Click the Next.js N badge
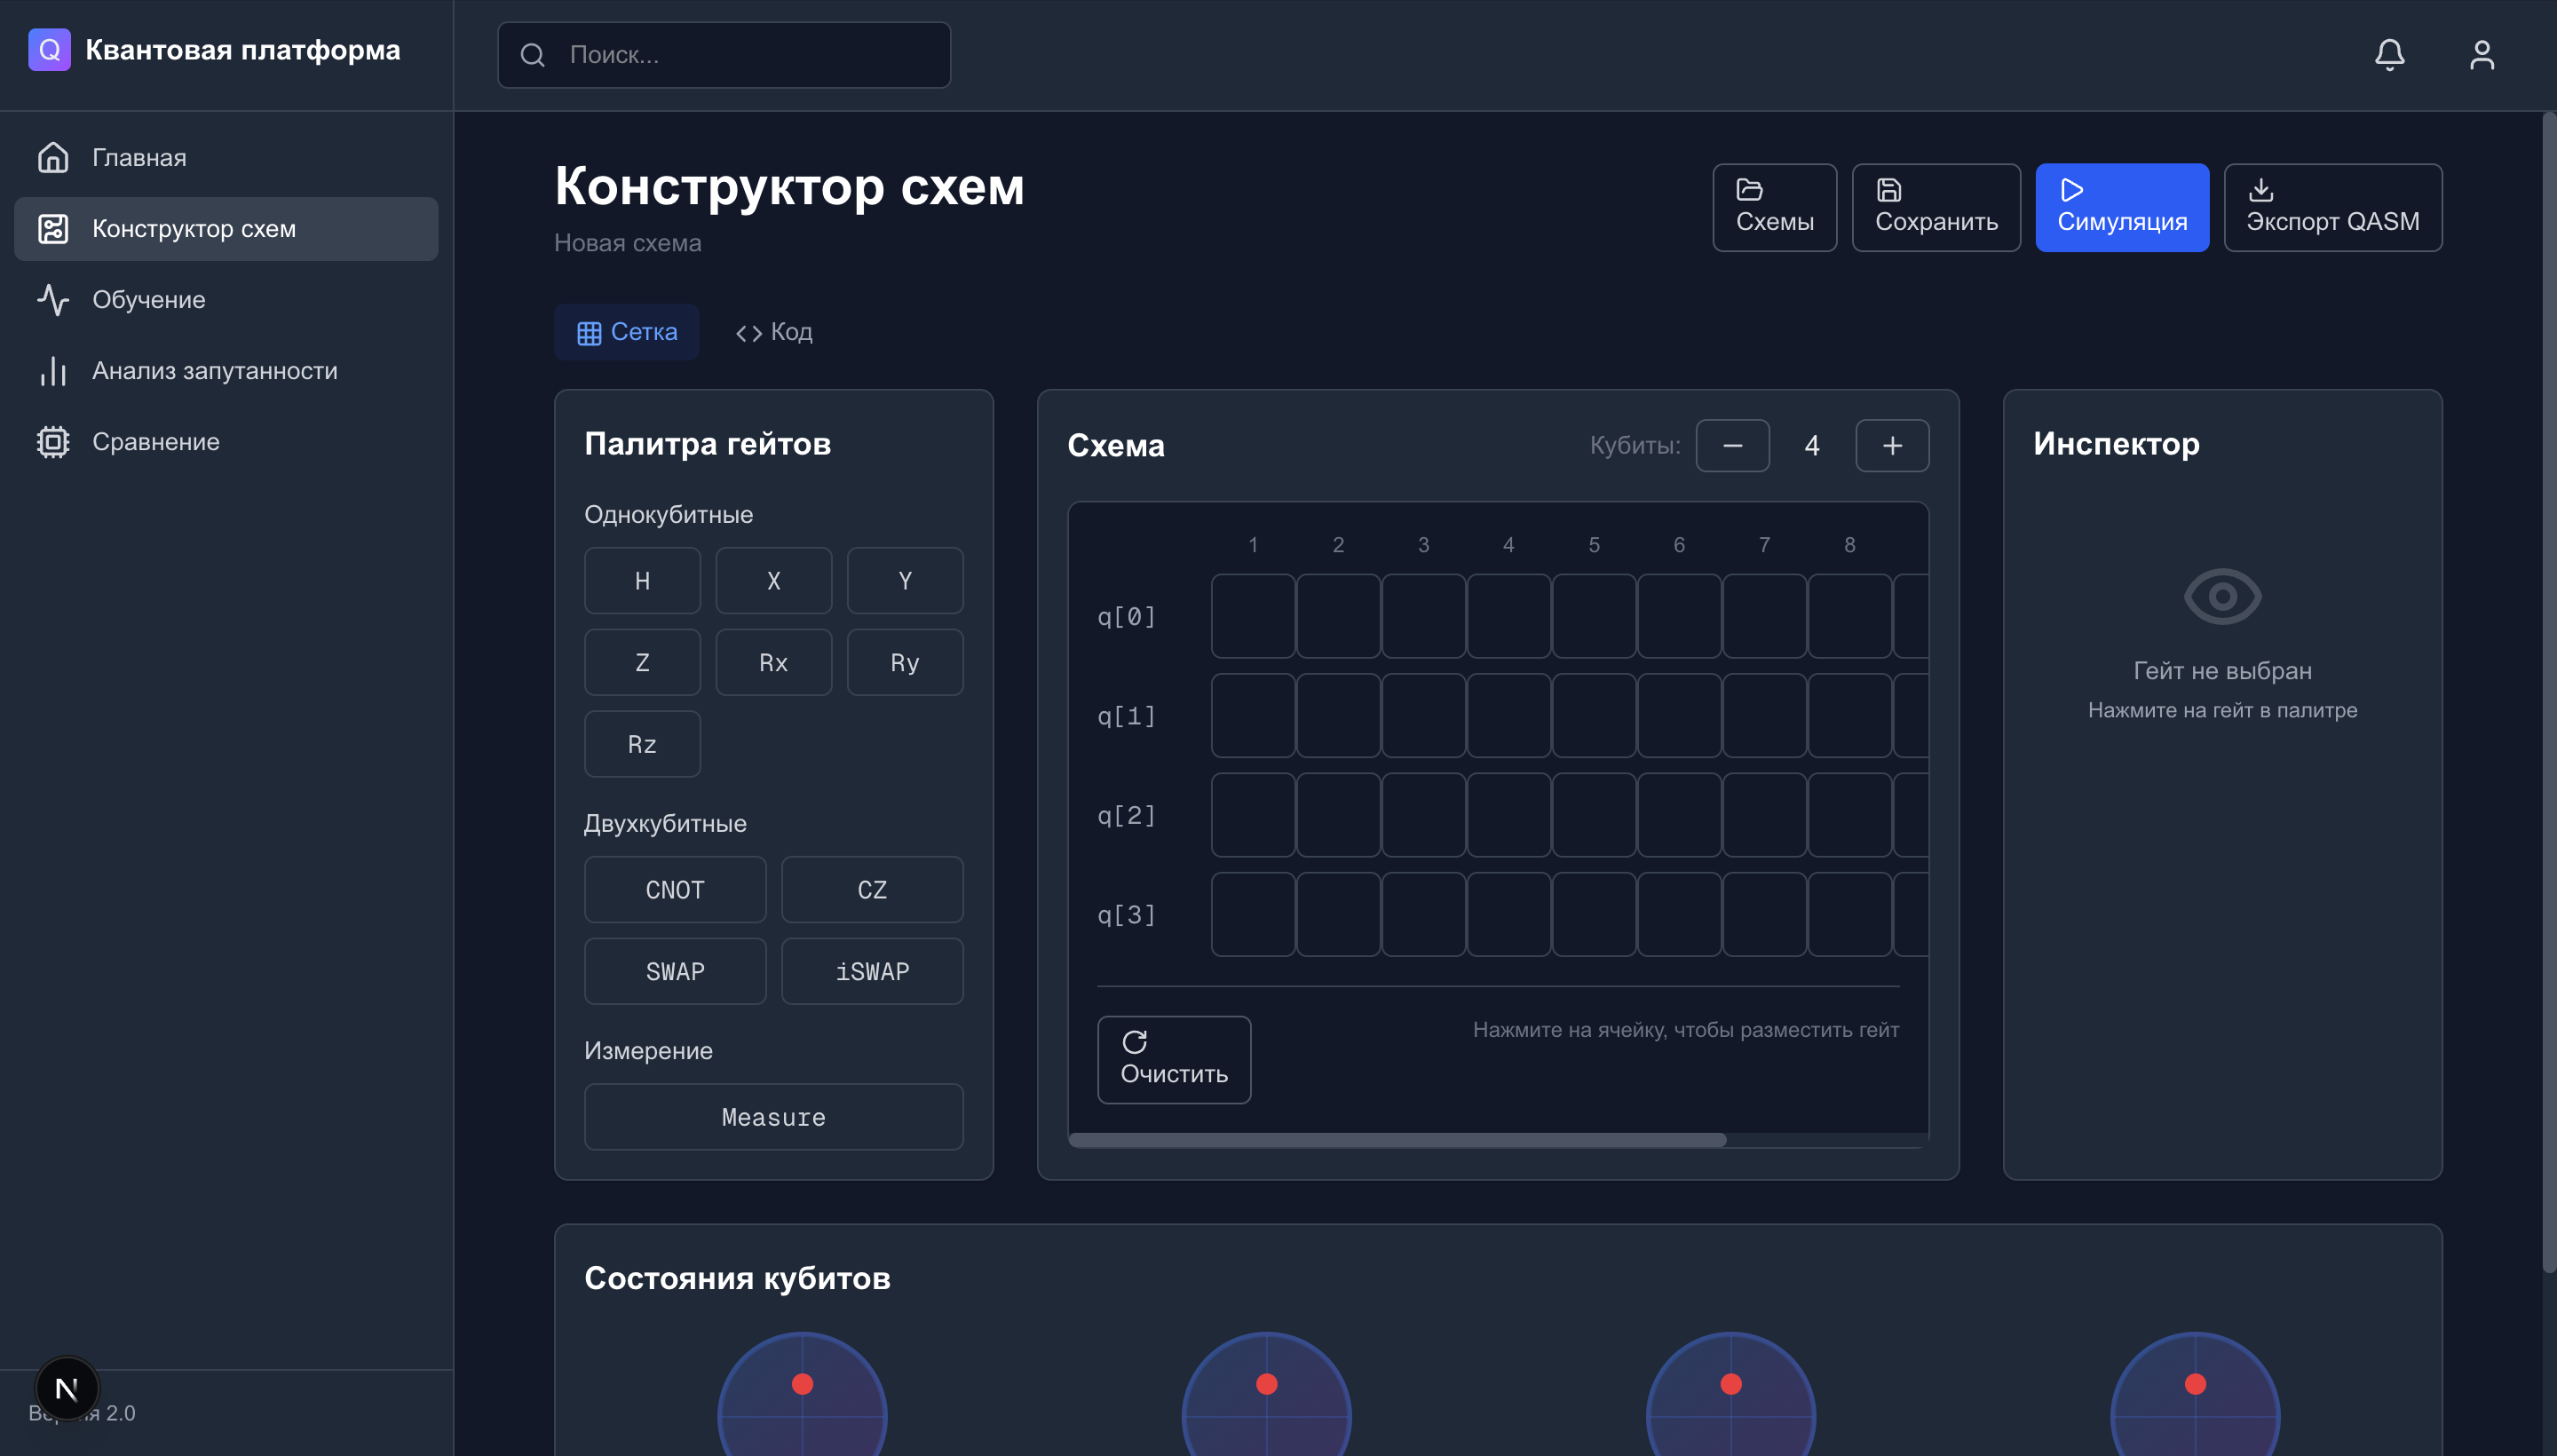 pyautogui.click(x=67, y=1388)
